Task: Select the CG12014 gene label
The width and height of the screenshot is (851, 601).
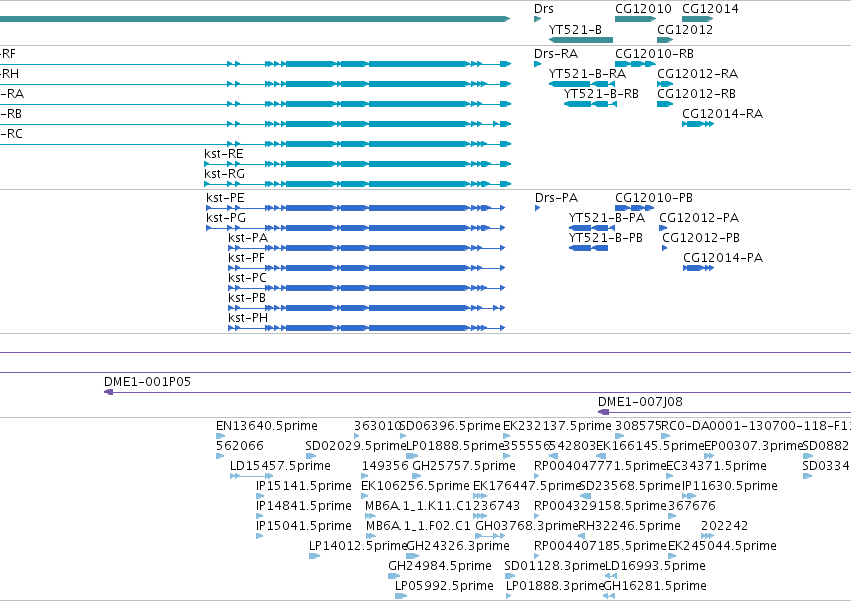Action: pos(710,9)
